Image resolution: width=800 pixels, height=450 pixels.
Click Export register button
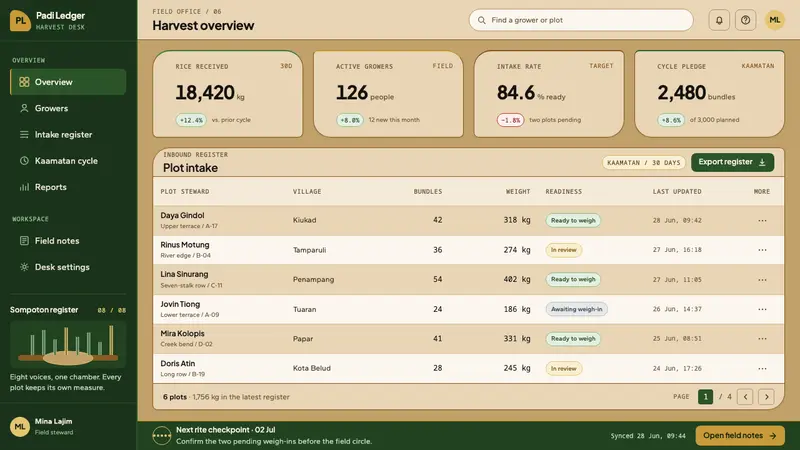tap(732, 162)
